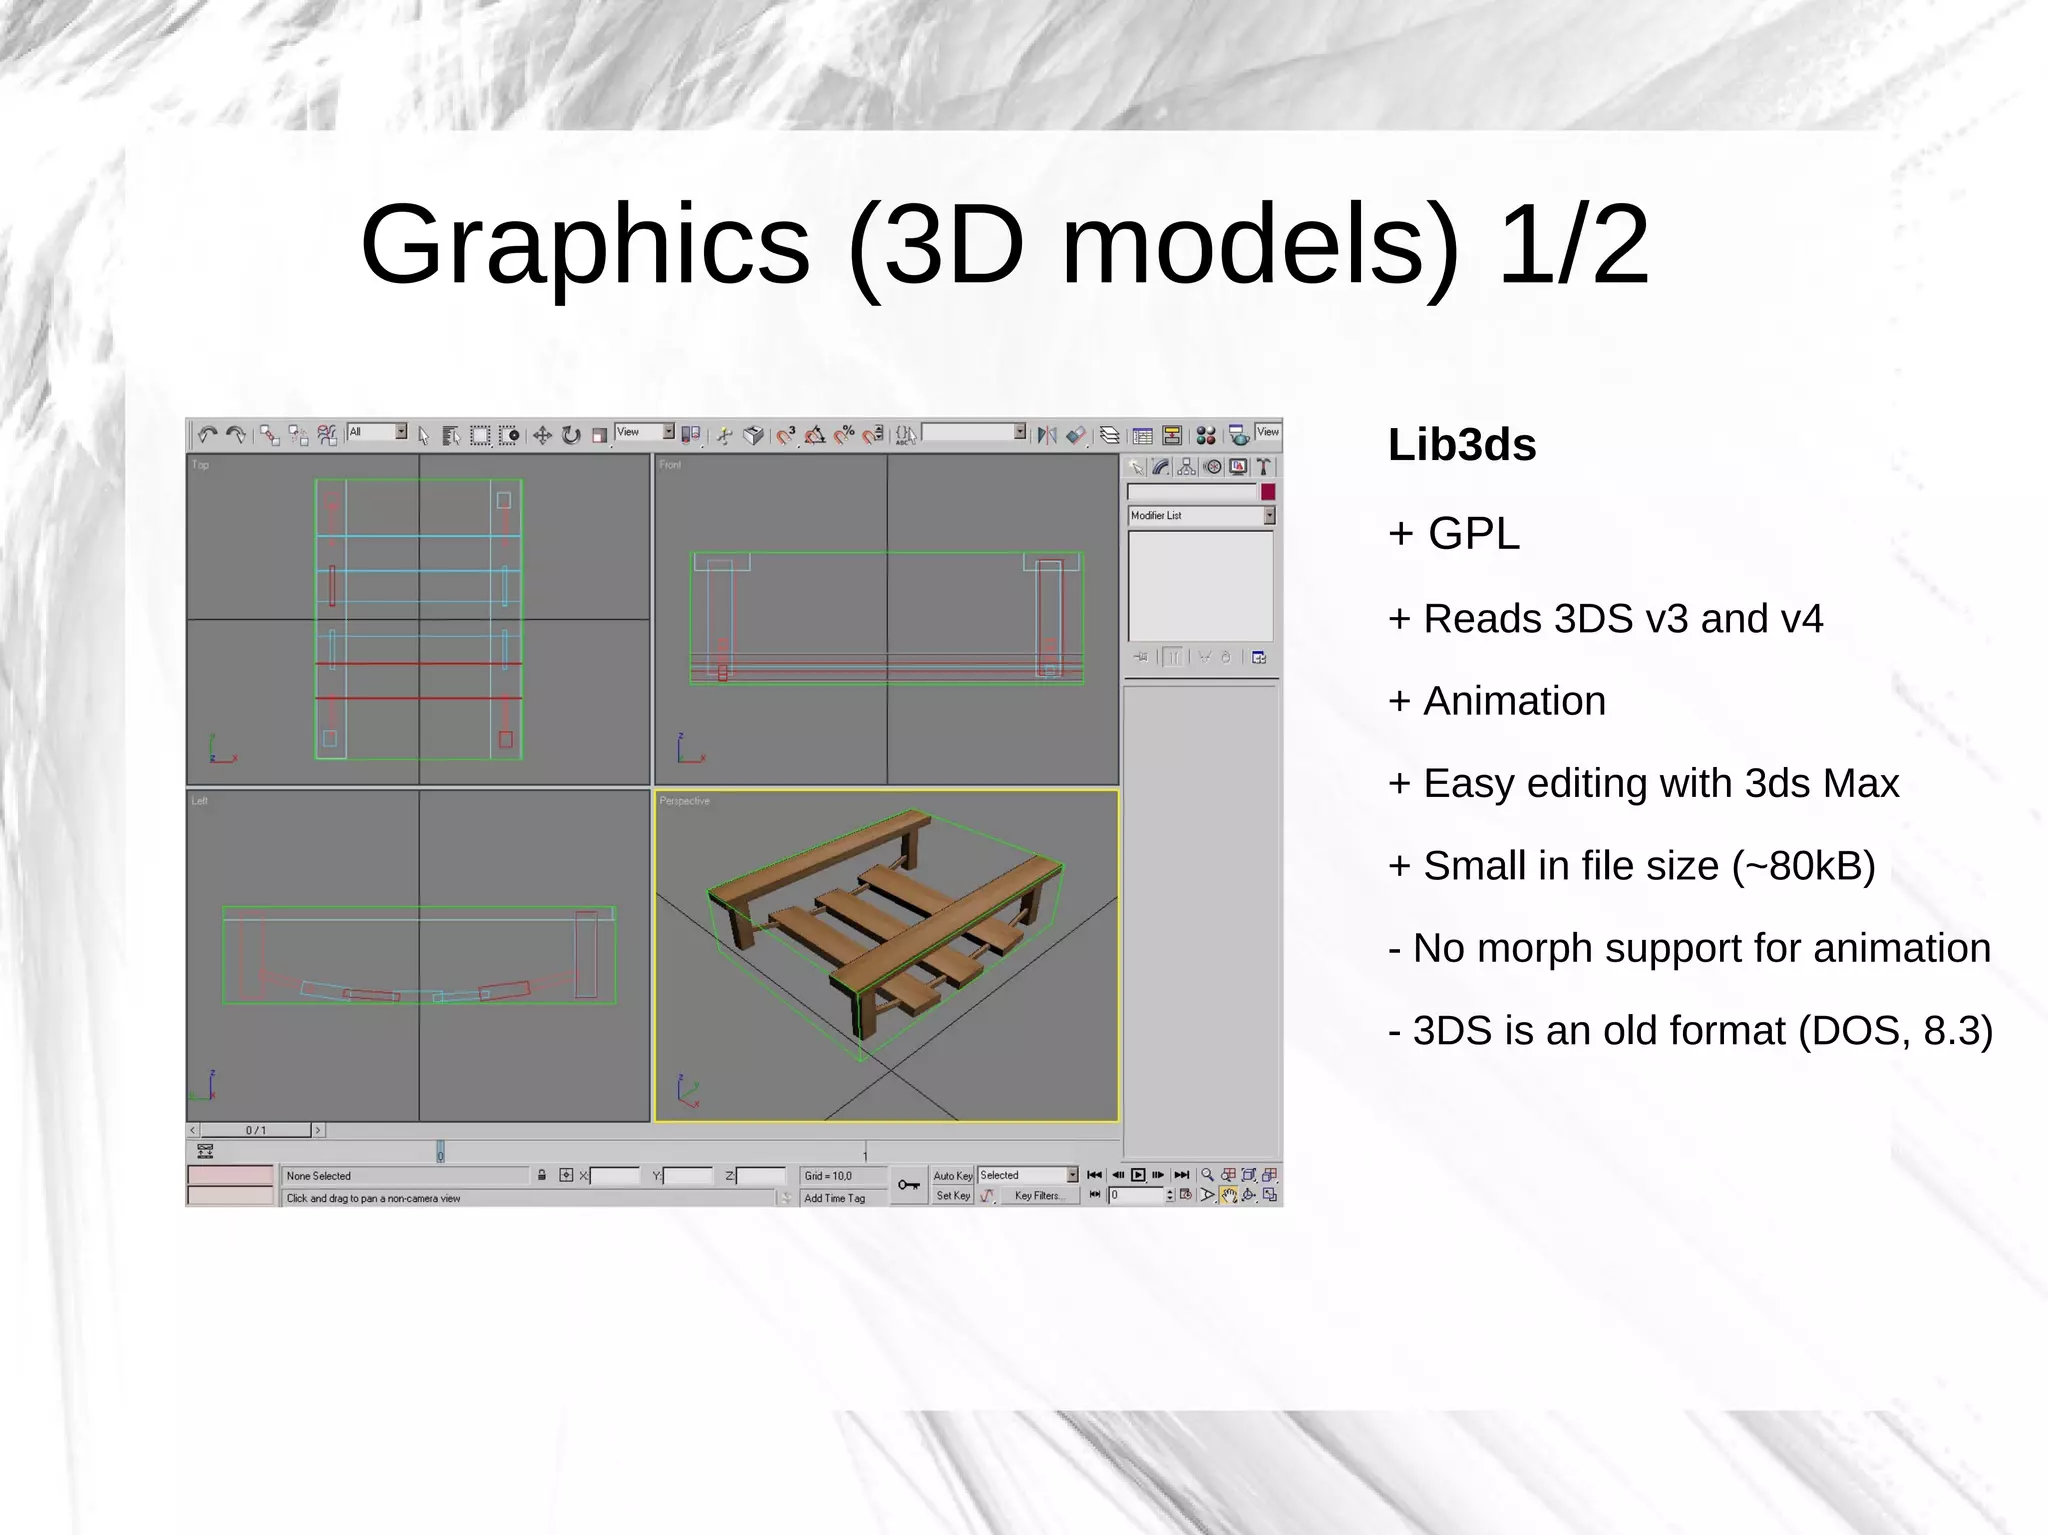Select the Pan hand viewport tool
The image size is (2048, 1535).
[x=1229, y=1195]
